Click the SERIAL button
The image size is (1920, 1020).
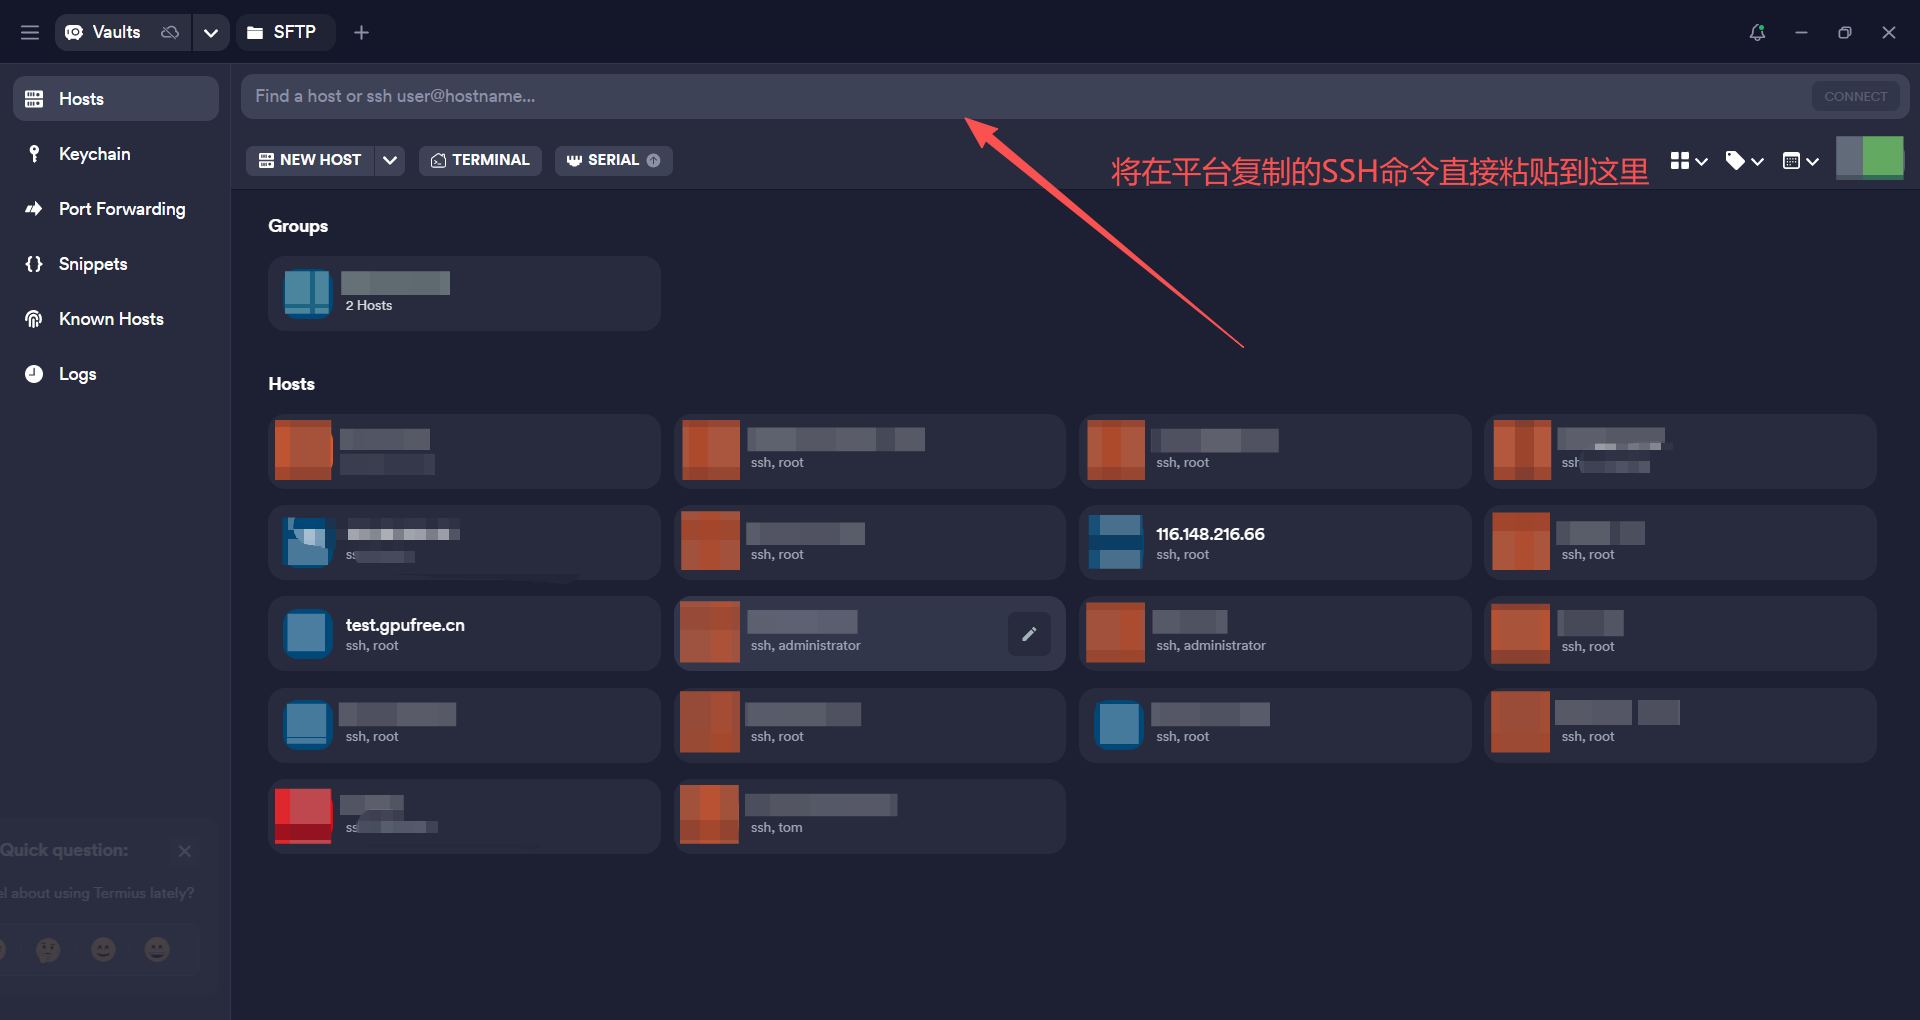(x=612, y=160)
